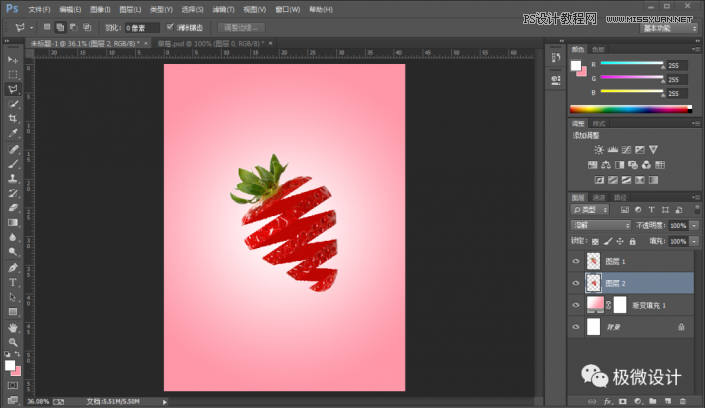Screen dimensions: 705x408
Task: Select the Pen tool
Action: pyautogui.click(x=13, y=267)
